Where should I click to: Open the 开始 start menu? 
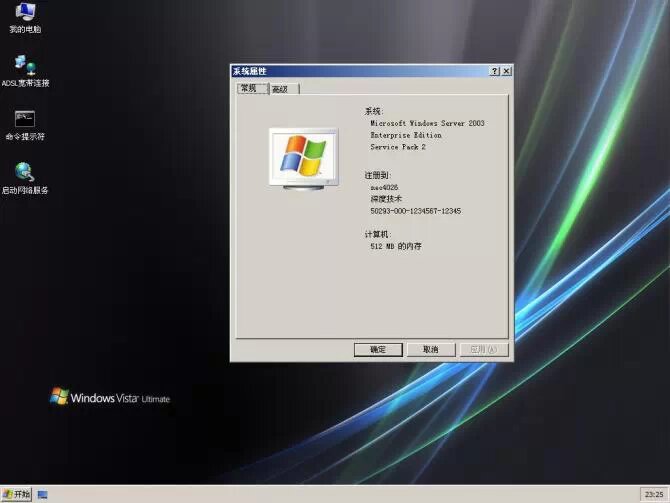click(x=16, y=494)
